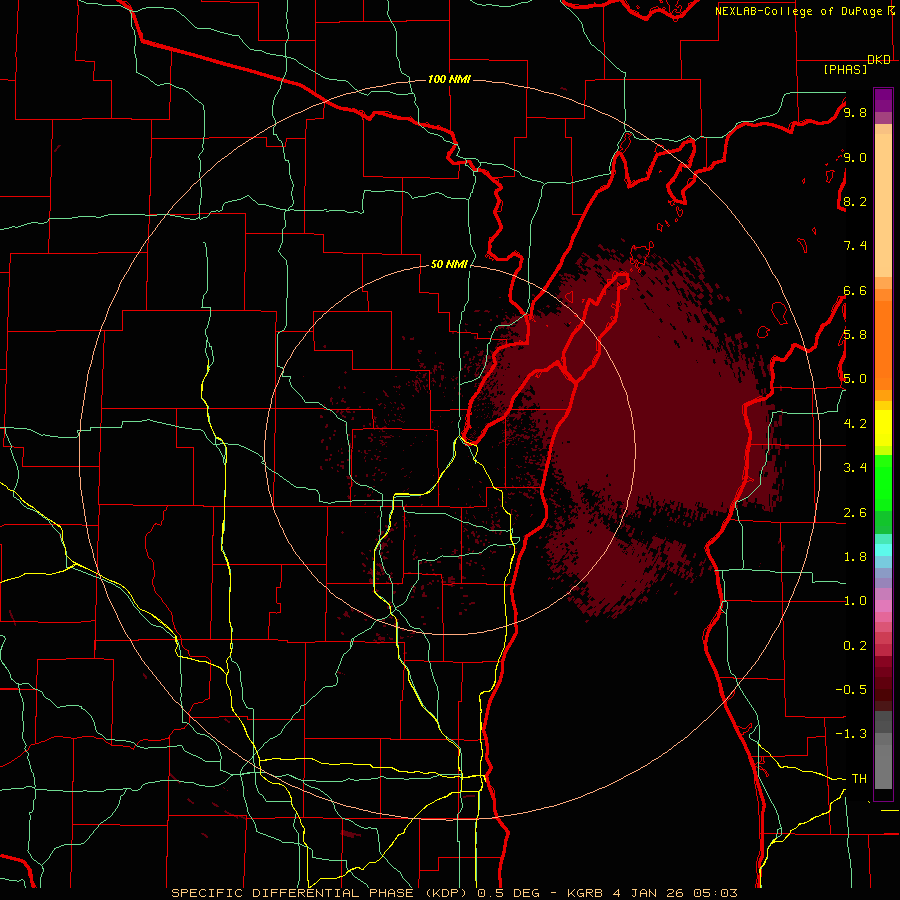Click the peach segment of the color bar
The height and width of the screenshot is (900, 900).
883,205
